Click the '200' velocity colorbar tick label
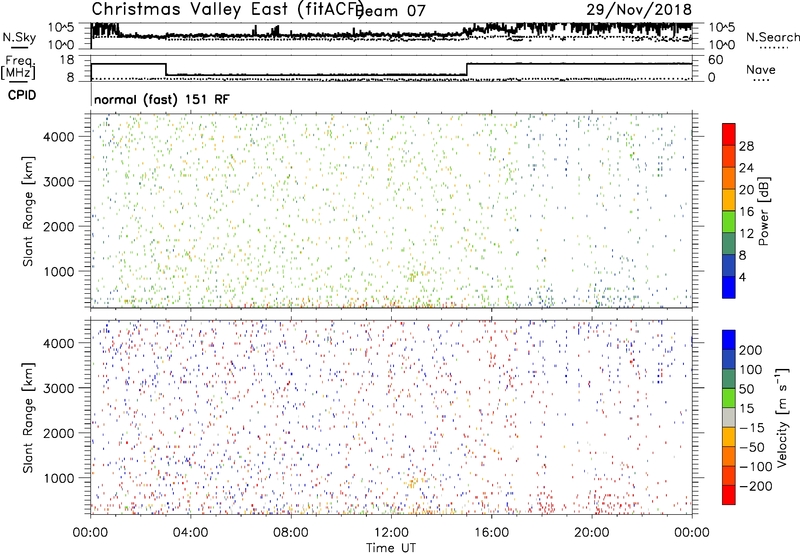 (x=751, y=350)
